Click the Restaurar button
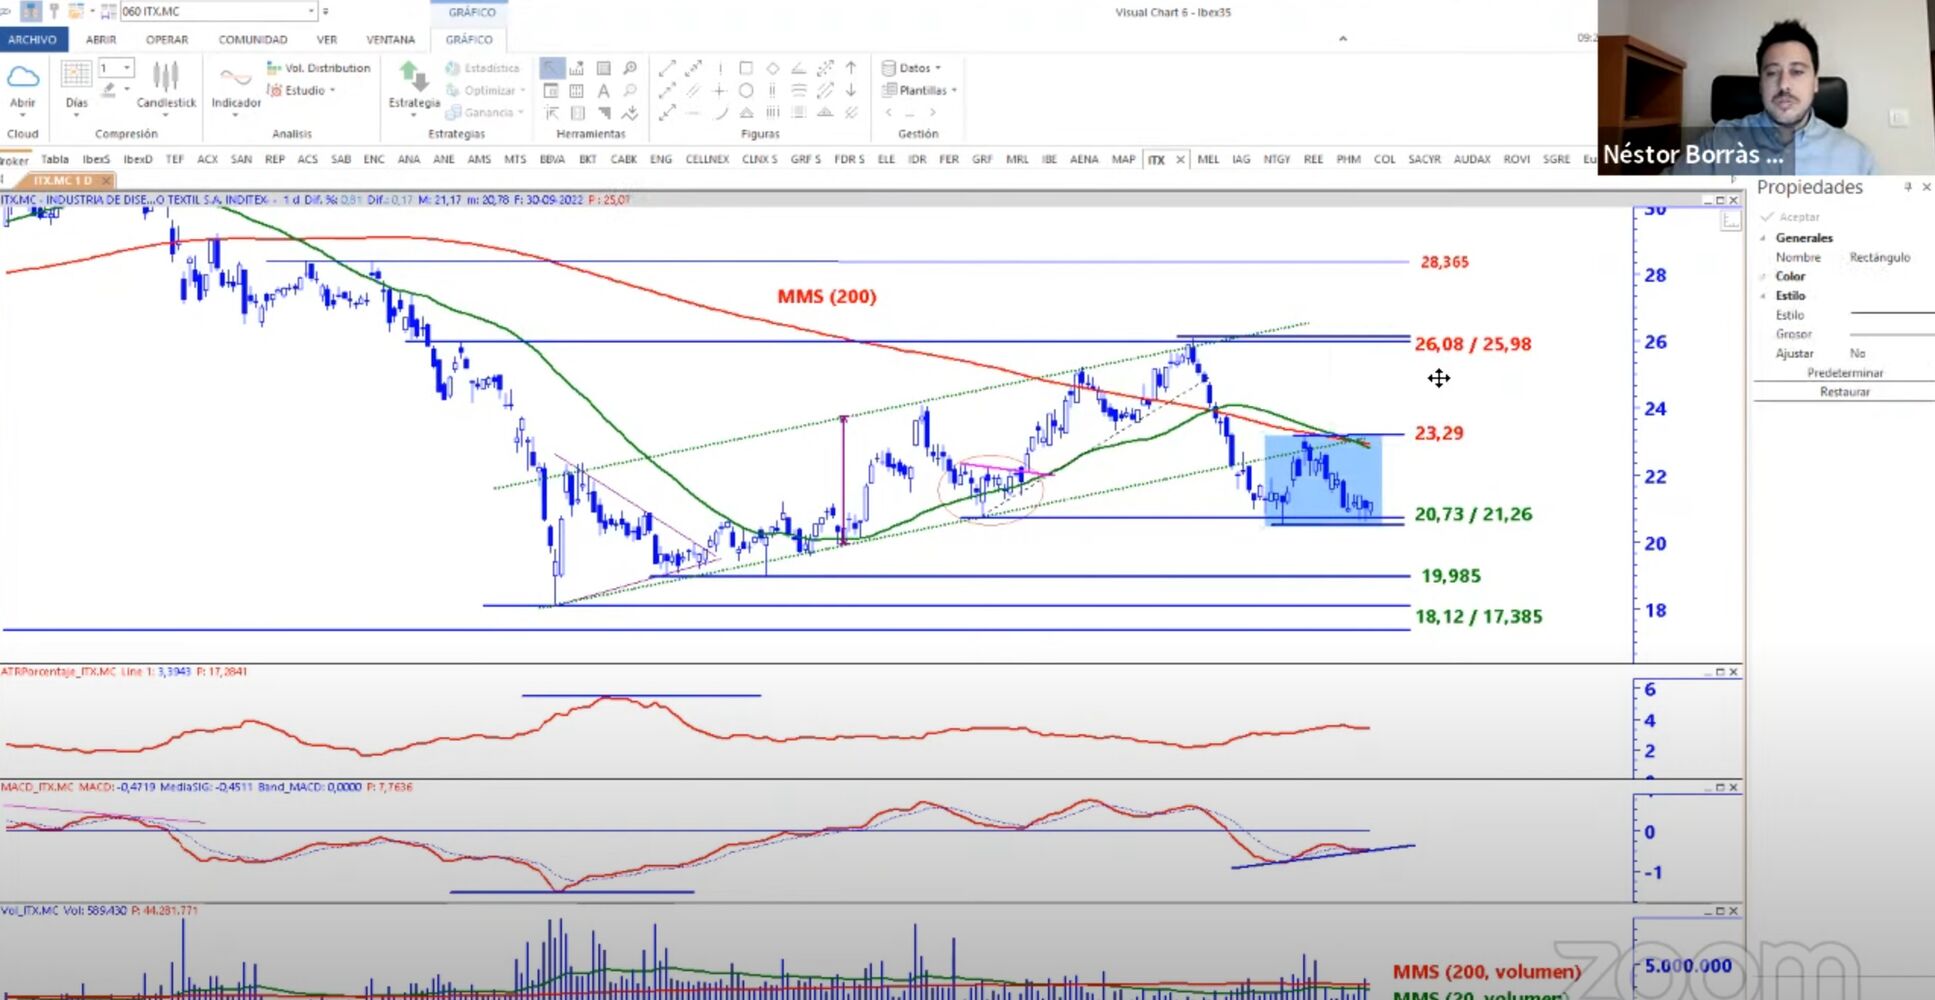The width and height of the screenshot is (1935, 1000). tap(1845, 392)
